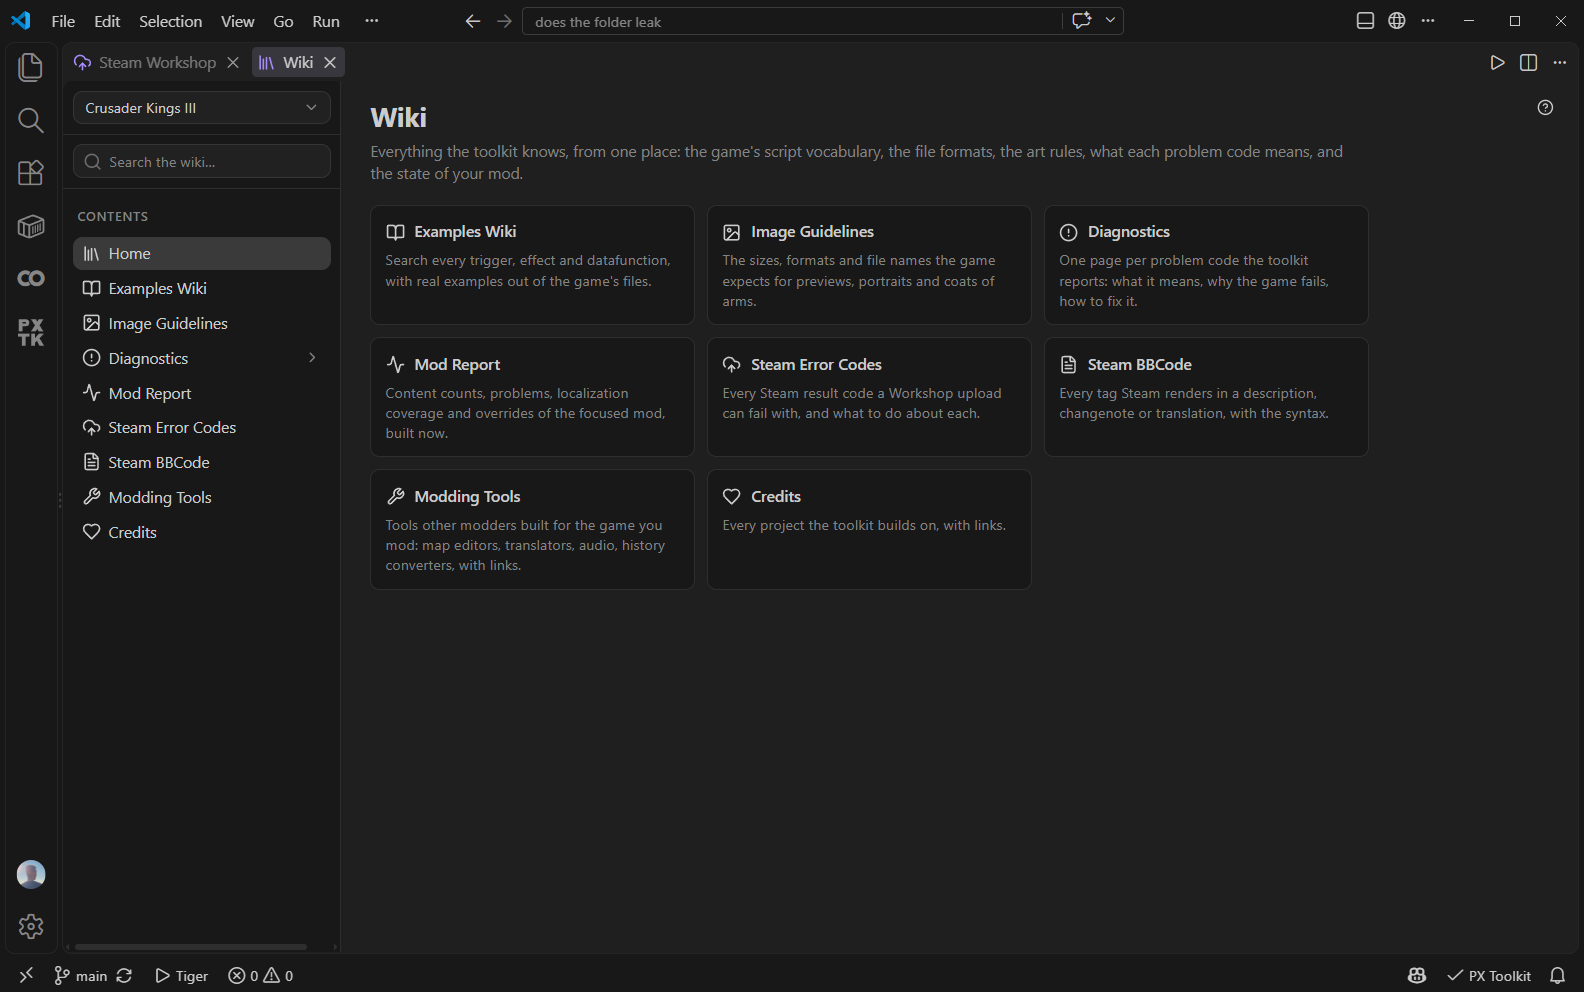
Task: Open Mod Report in the contents list
Action: point(202,393)
